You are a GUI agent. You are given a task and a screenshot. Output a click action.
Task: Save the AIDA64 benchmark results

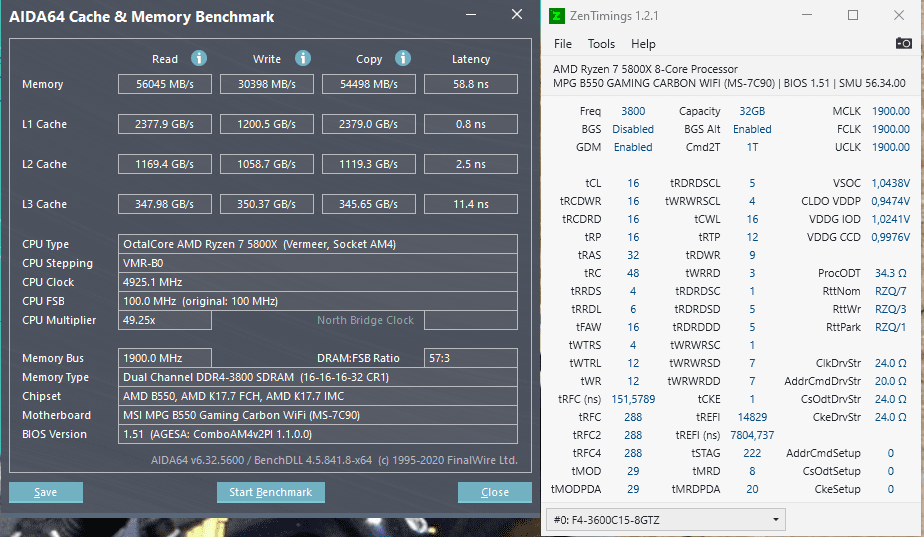46,492
